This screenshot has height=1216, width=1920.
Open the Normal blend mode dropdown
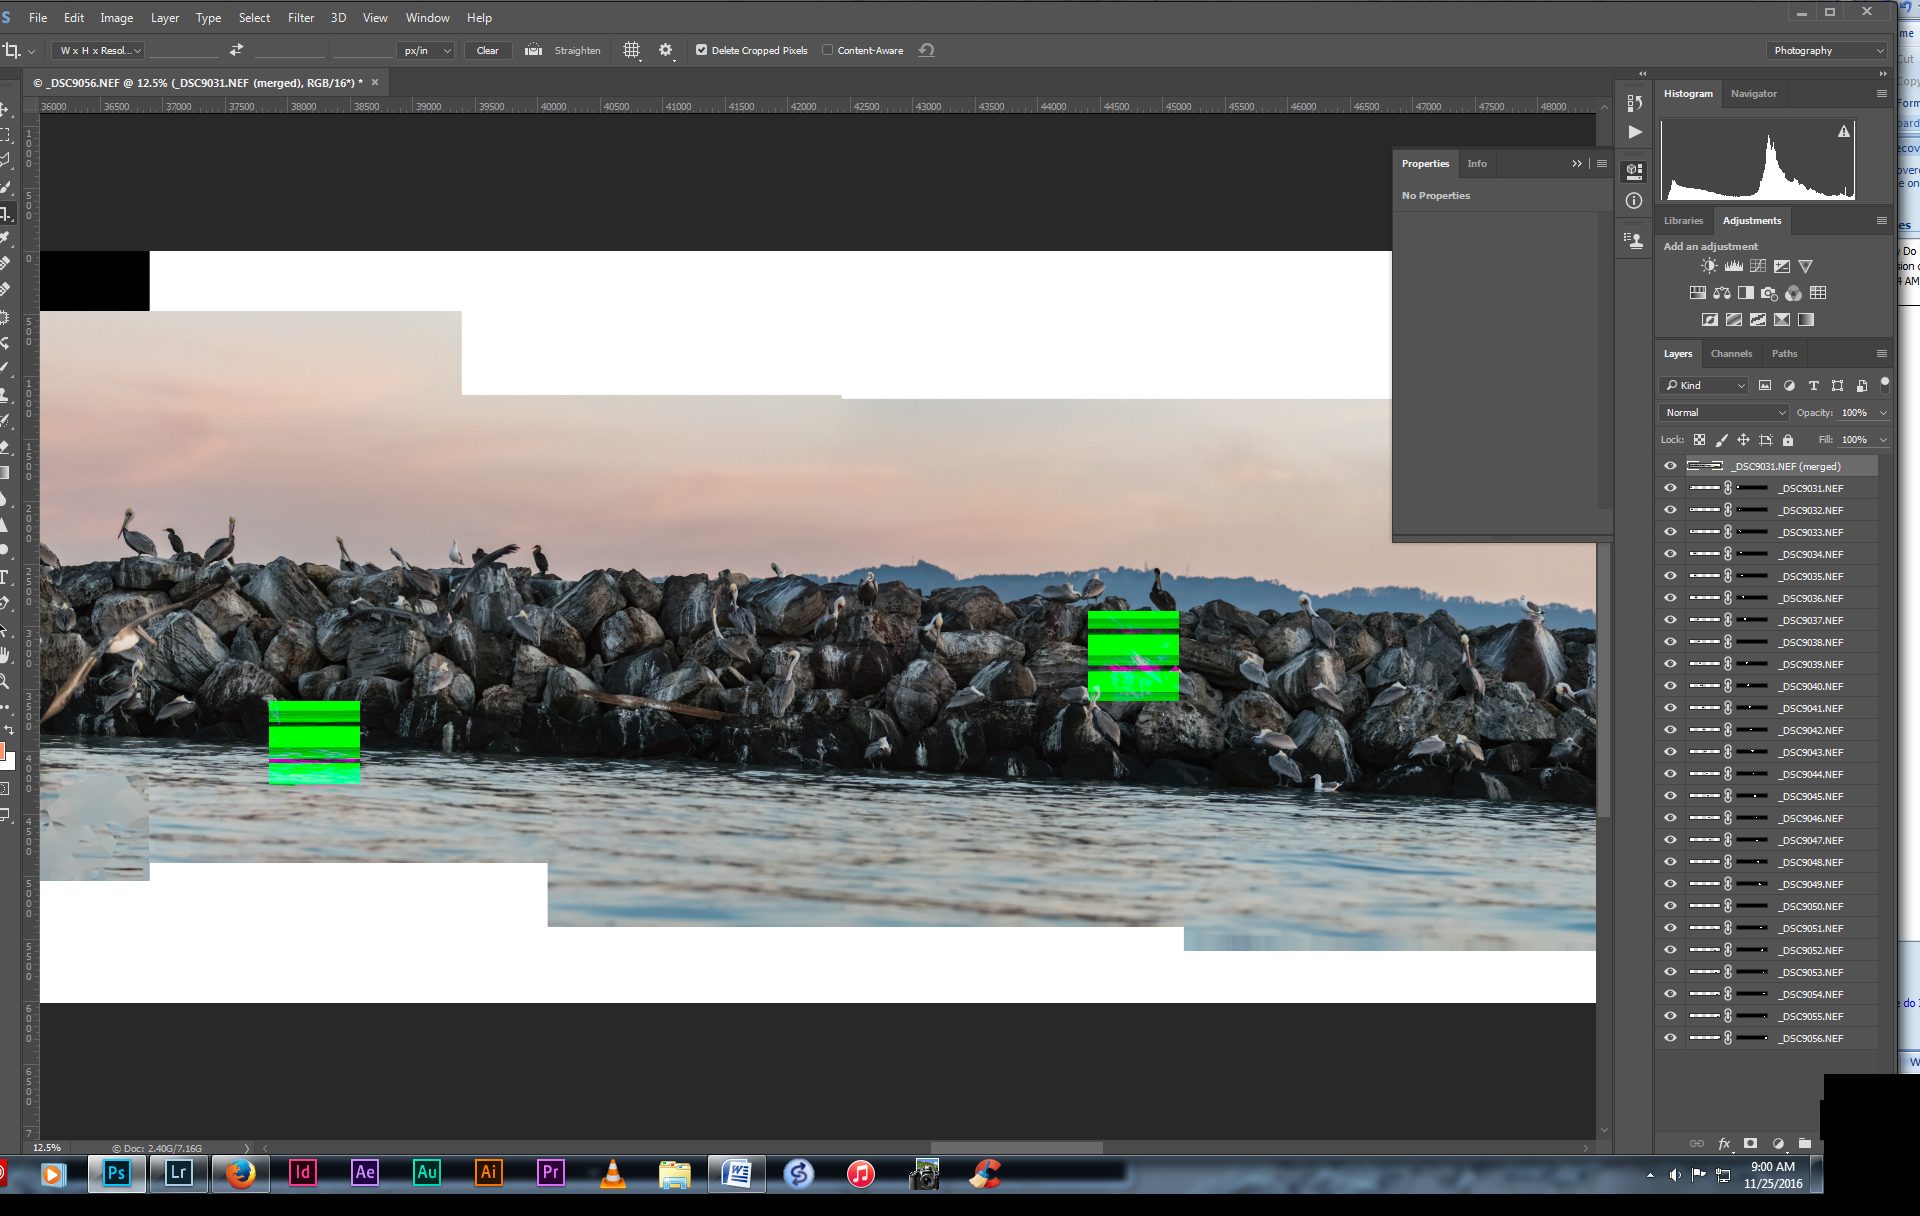coord(1725,412)
